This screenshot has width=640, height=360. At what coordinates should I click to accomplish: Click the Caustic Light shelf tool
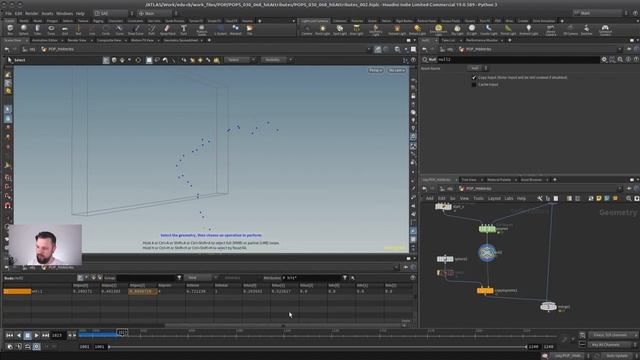click(489, 29)
